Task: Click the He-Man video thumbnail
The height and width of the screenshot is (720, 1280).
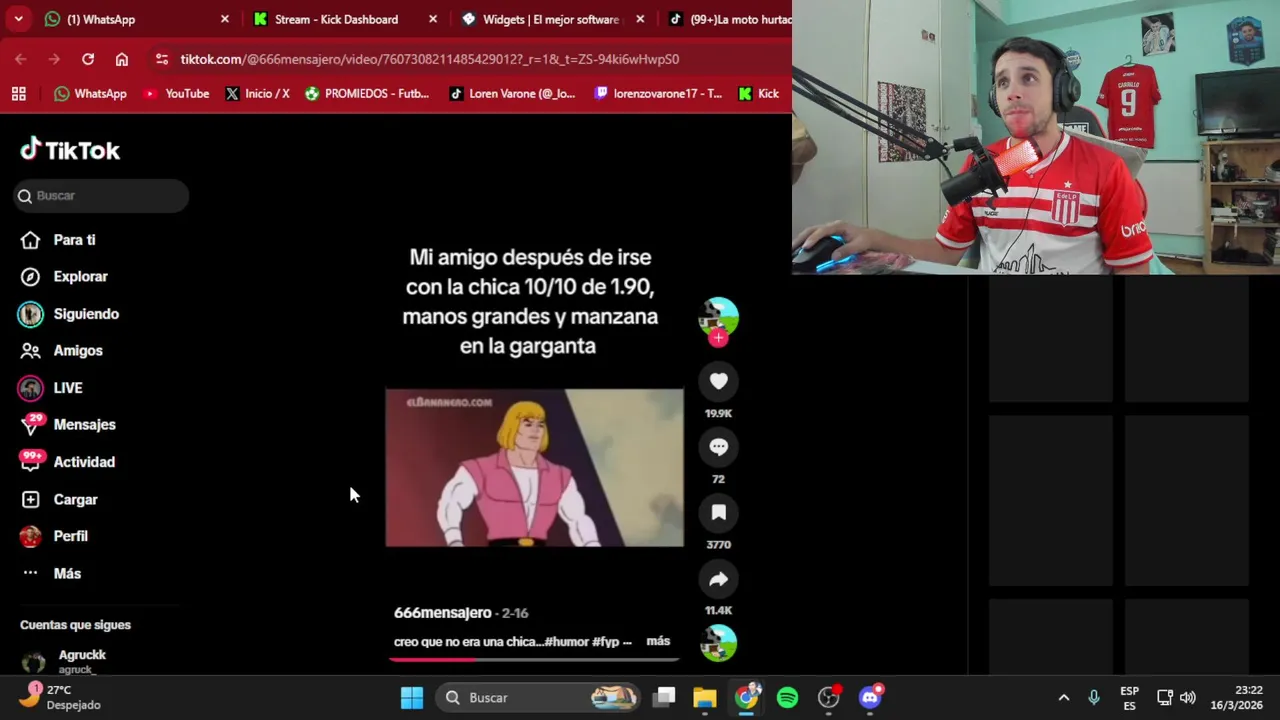Action: click(534, 468)
